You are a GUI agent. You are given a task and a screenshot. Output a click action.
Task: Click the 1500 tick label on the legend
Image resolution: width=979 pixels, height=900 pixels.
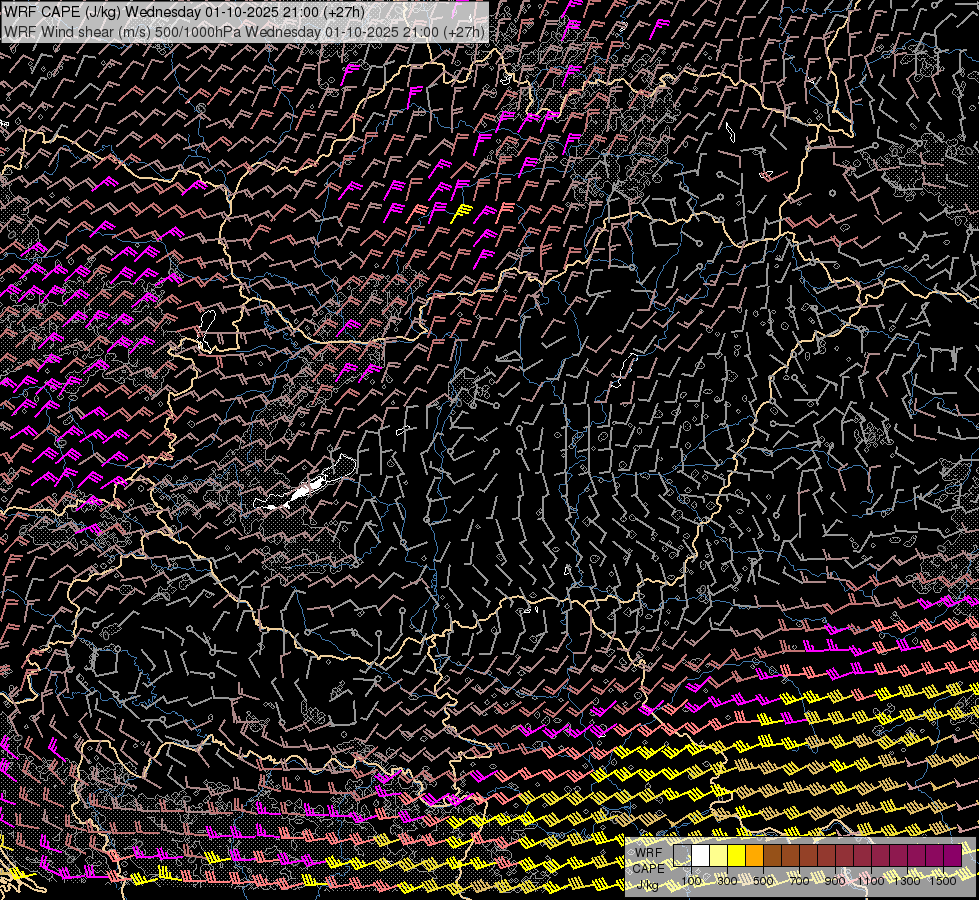(942, 880)
